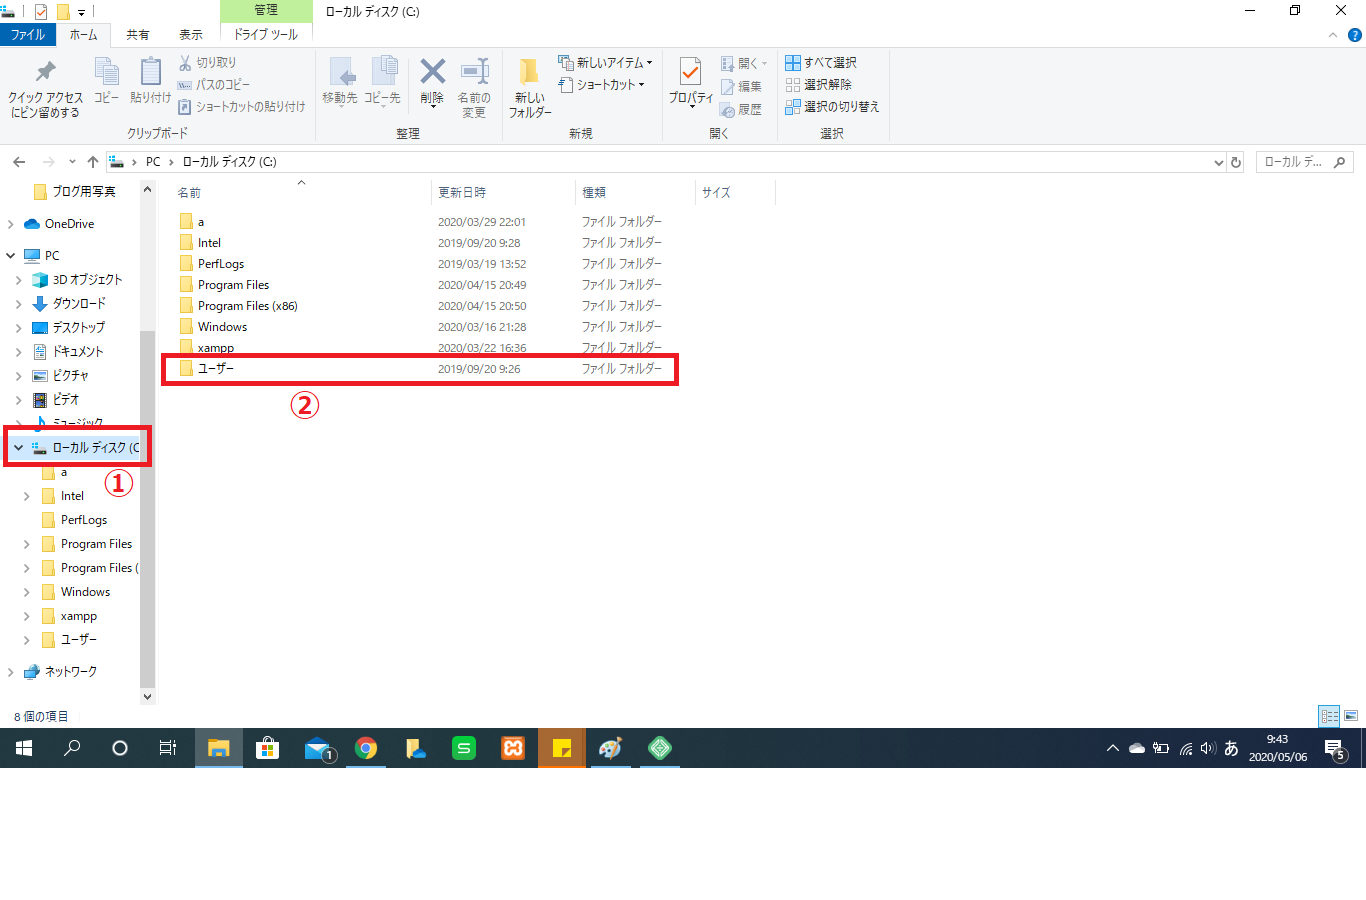
Task: Open the notification center in system tray
Action: click(x=1334, y=748)
